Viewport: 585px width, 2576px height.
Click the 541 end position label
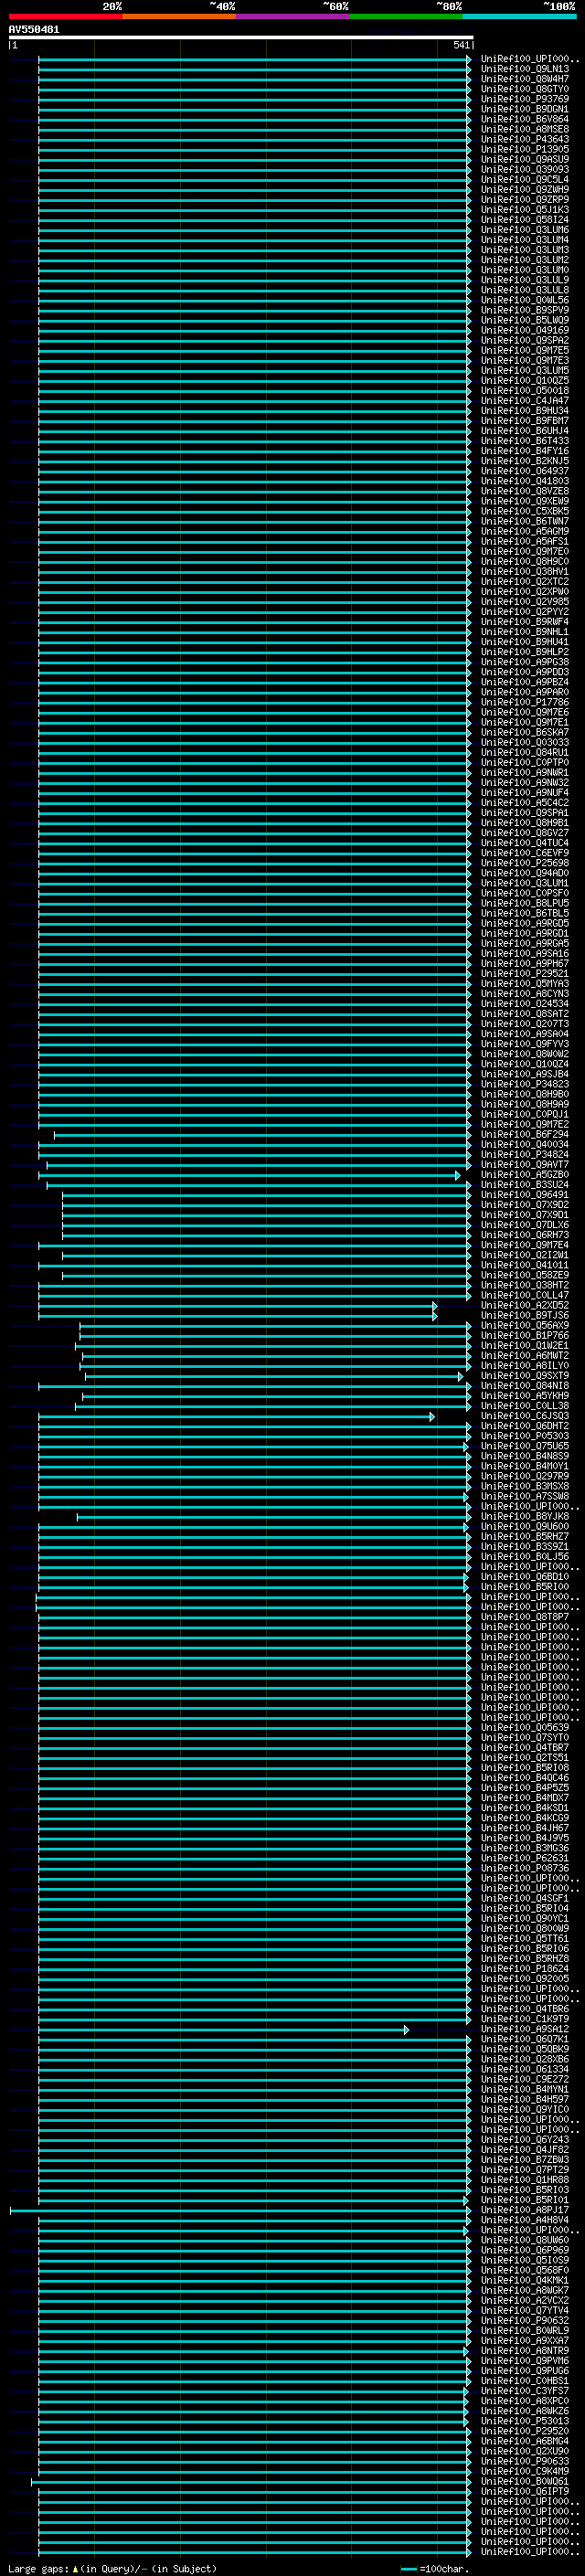click(461, 45)
